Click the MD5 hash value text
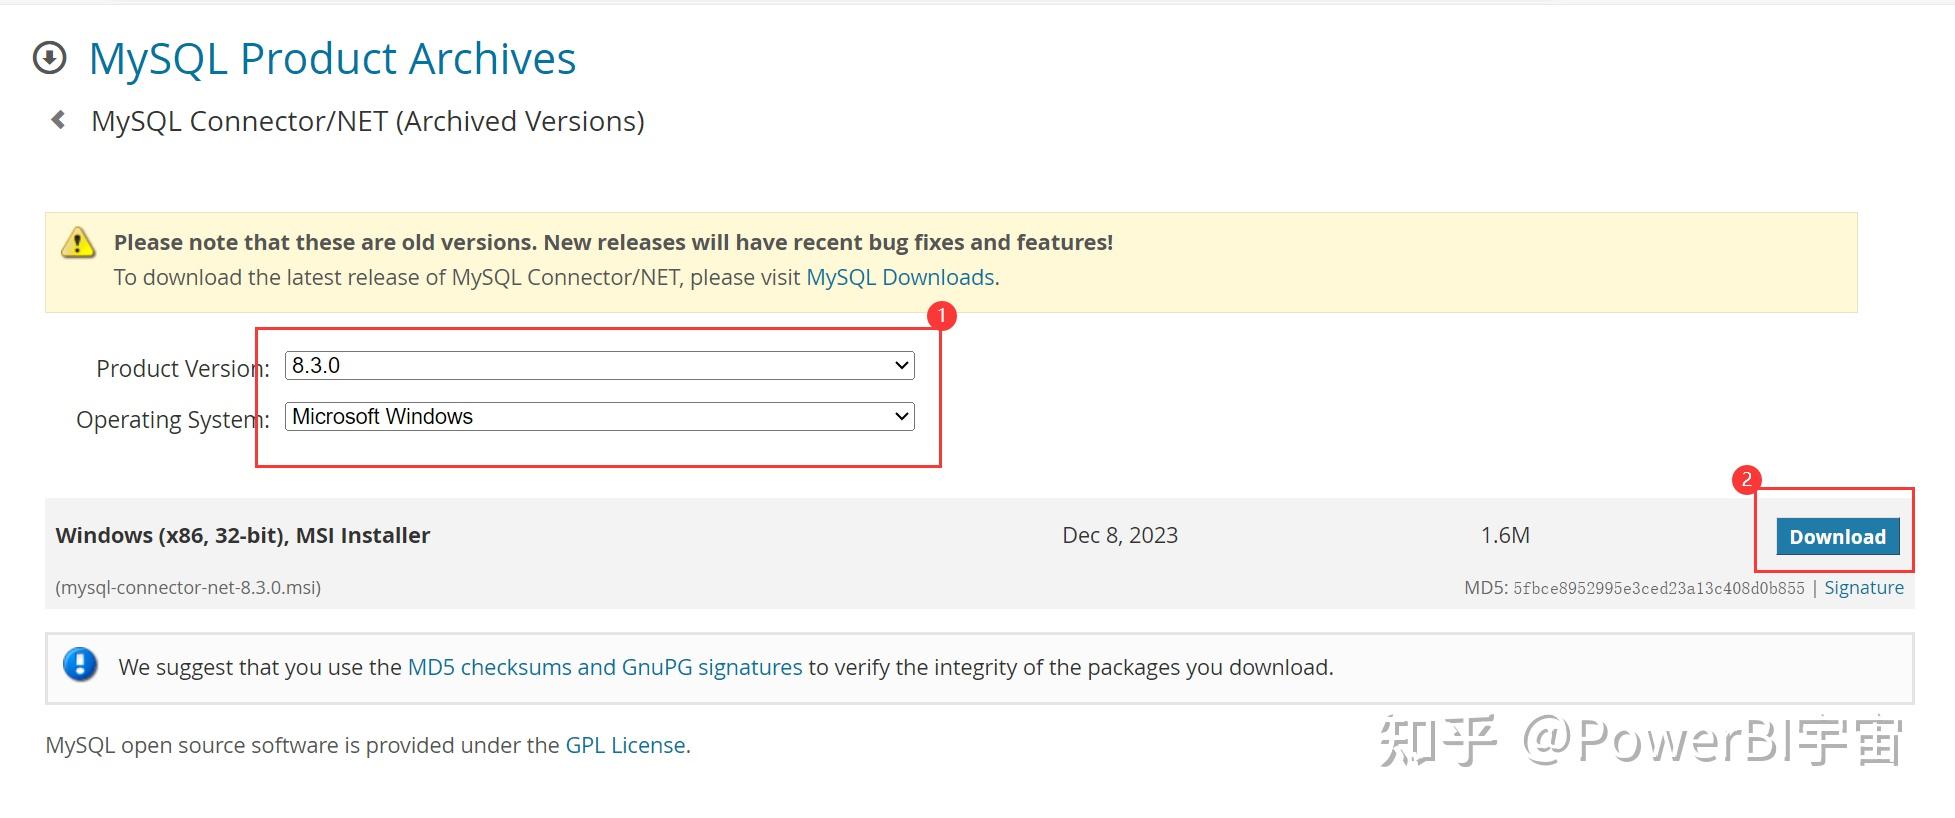This screenshot has height=818, width=1955. pos(1658,588)
